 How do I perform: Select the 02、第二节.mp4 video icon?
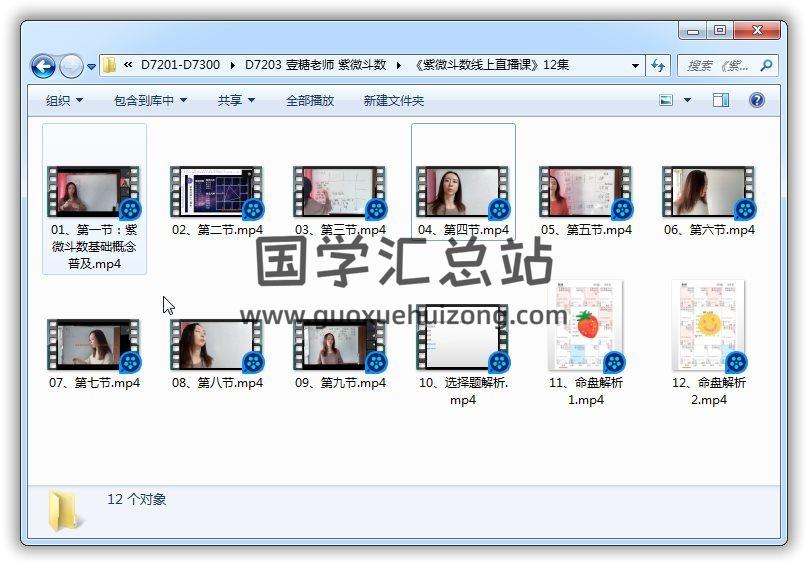pyautogui.click(x=216, y=191)
